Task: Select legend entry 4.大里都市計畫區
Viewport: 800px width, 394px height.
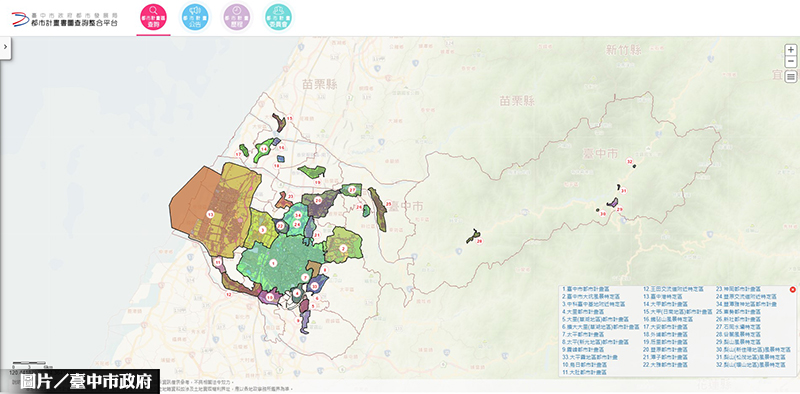Action: [583, 311]
